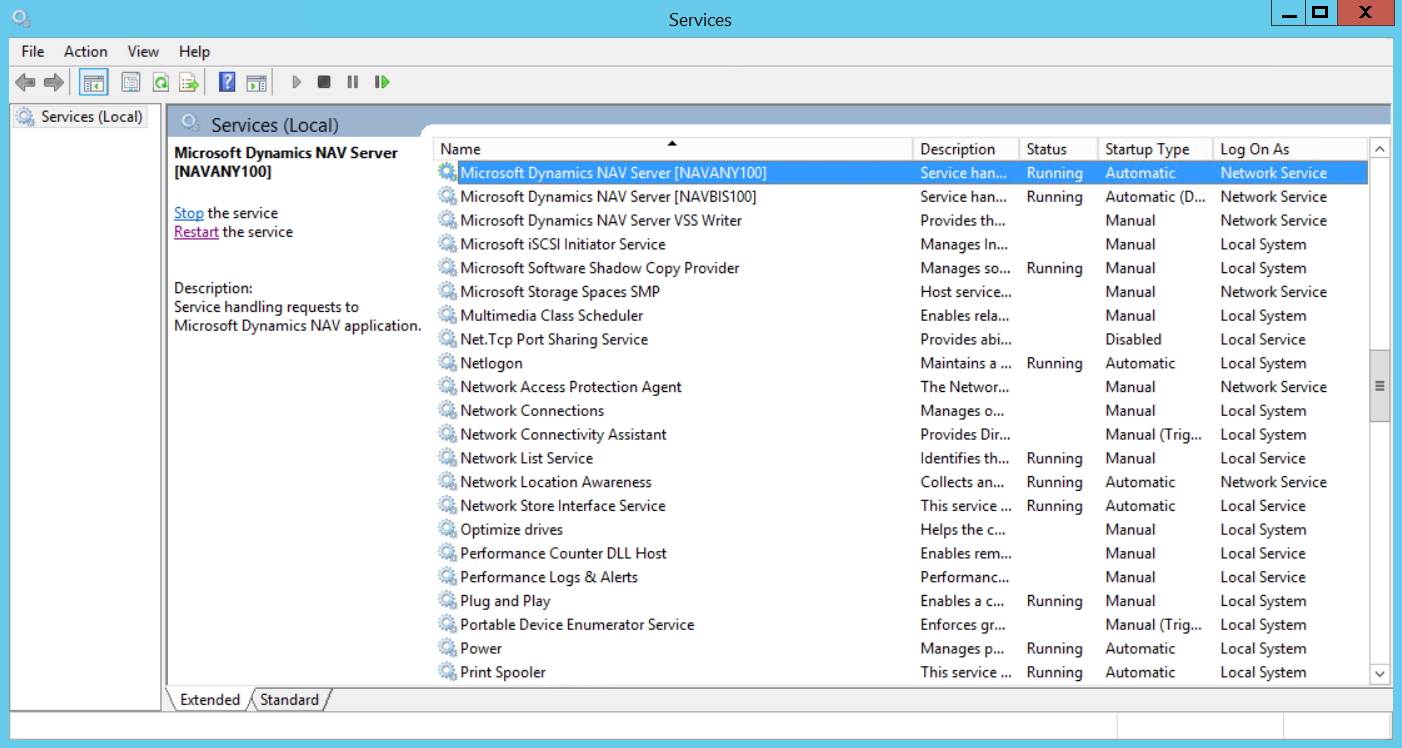Click the Restart Service toolbar icon
Viewport: 1402px width, 748px height.
pyautogui.click(x=382, y=82)
